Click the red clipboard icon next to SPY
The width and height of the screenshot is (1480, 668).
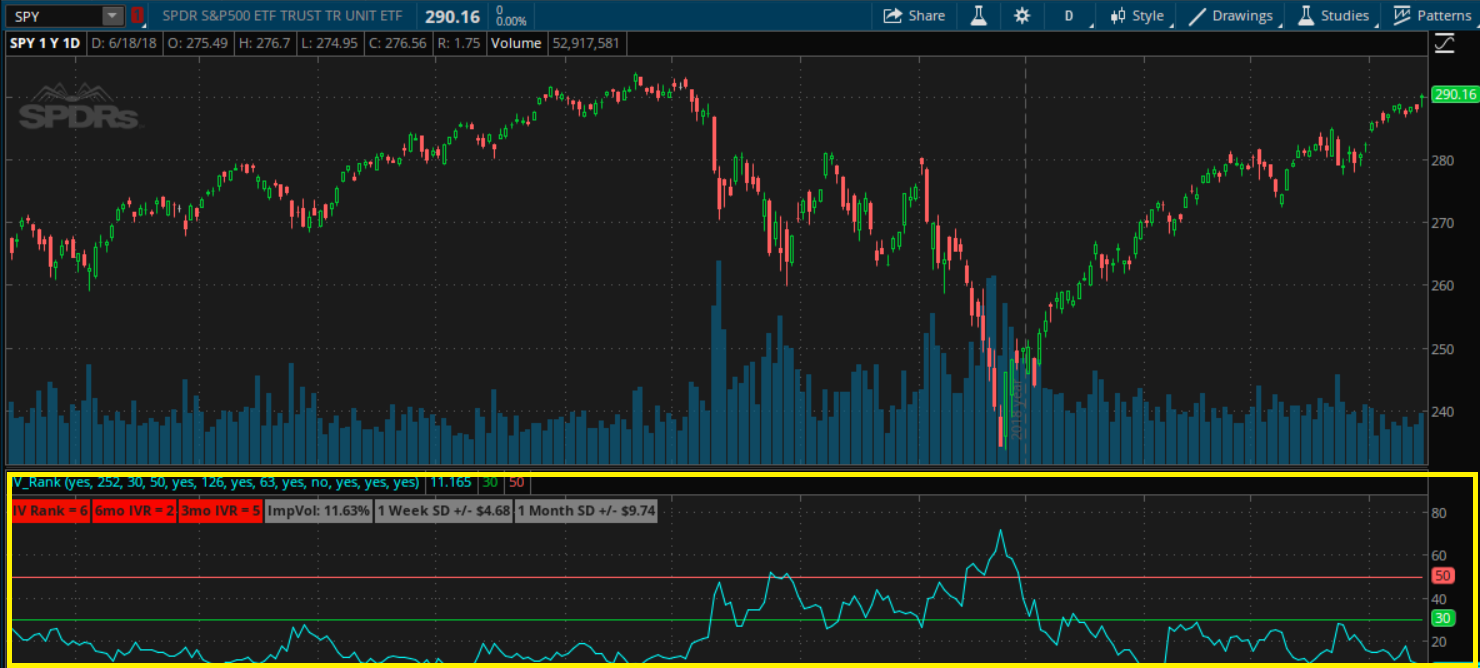pyautogui.click(x=137, y=16)
